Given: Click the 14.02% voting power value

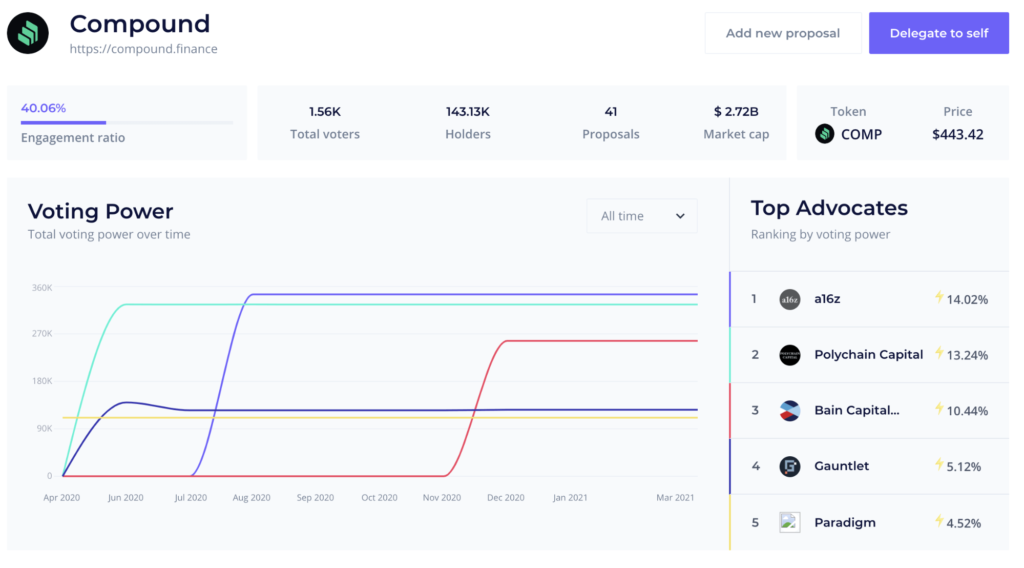Looking at the screenshot, I should pos(967,300).
